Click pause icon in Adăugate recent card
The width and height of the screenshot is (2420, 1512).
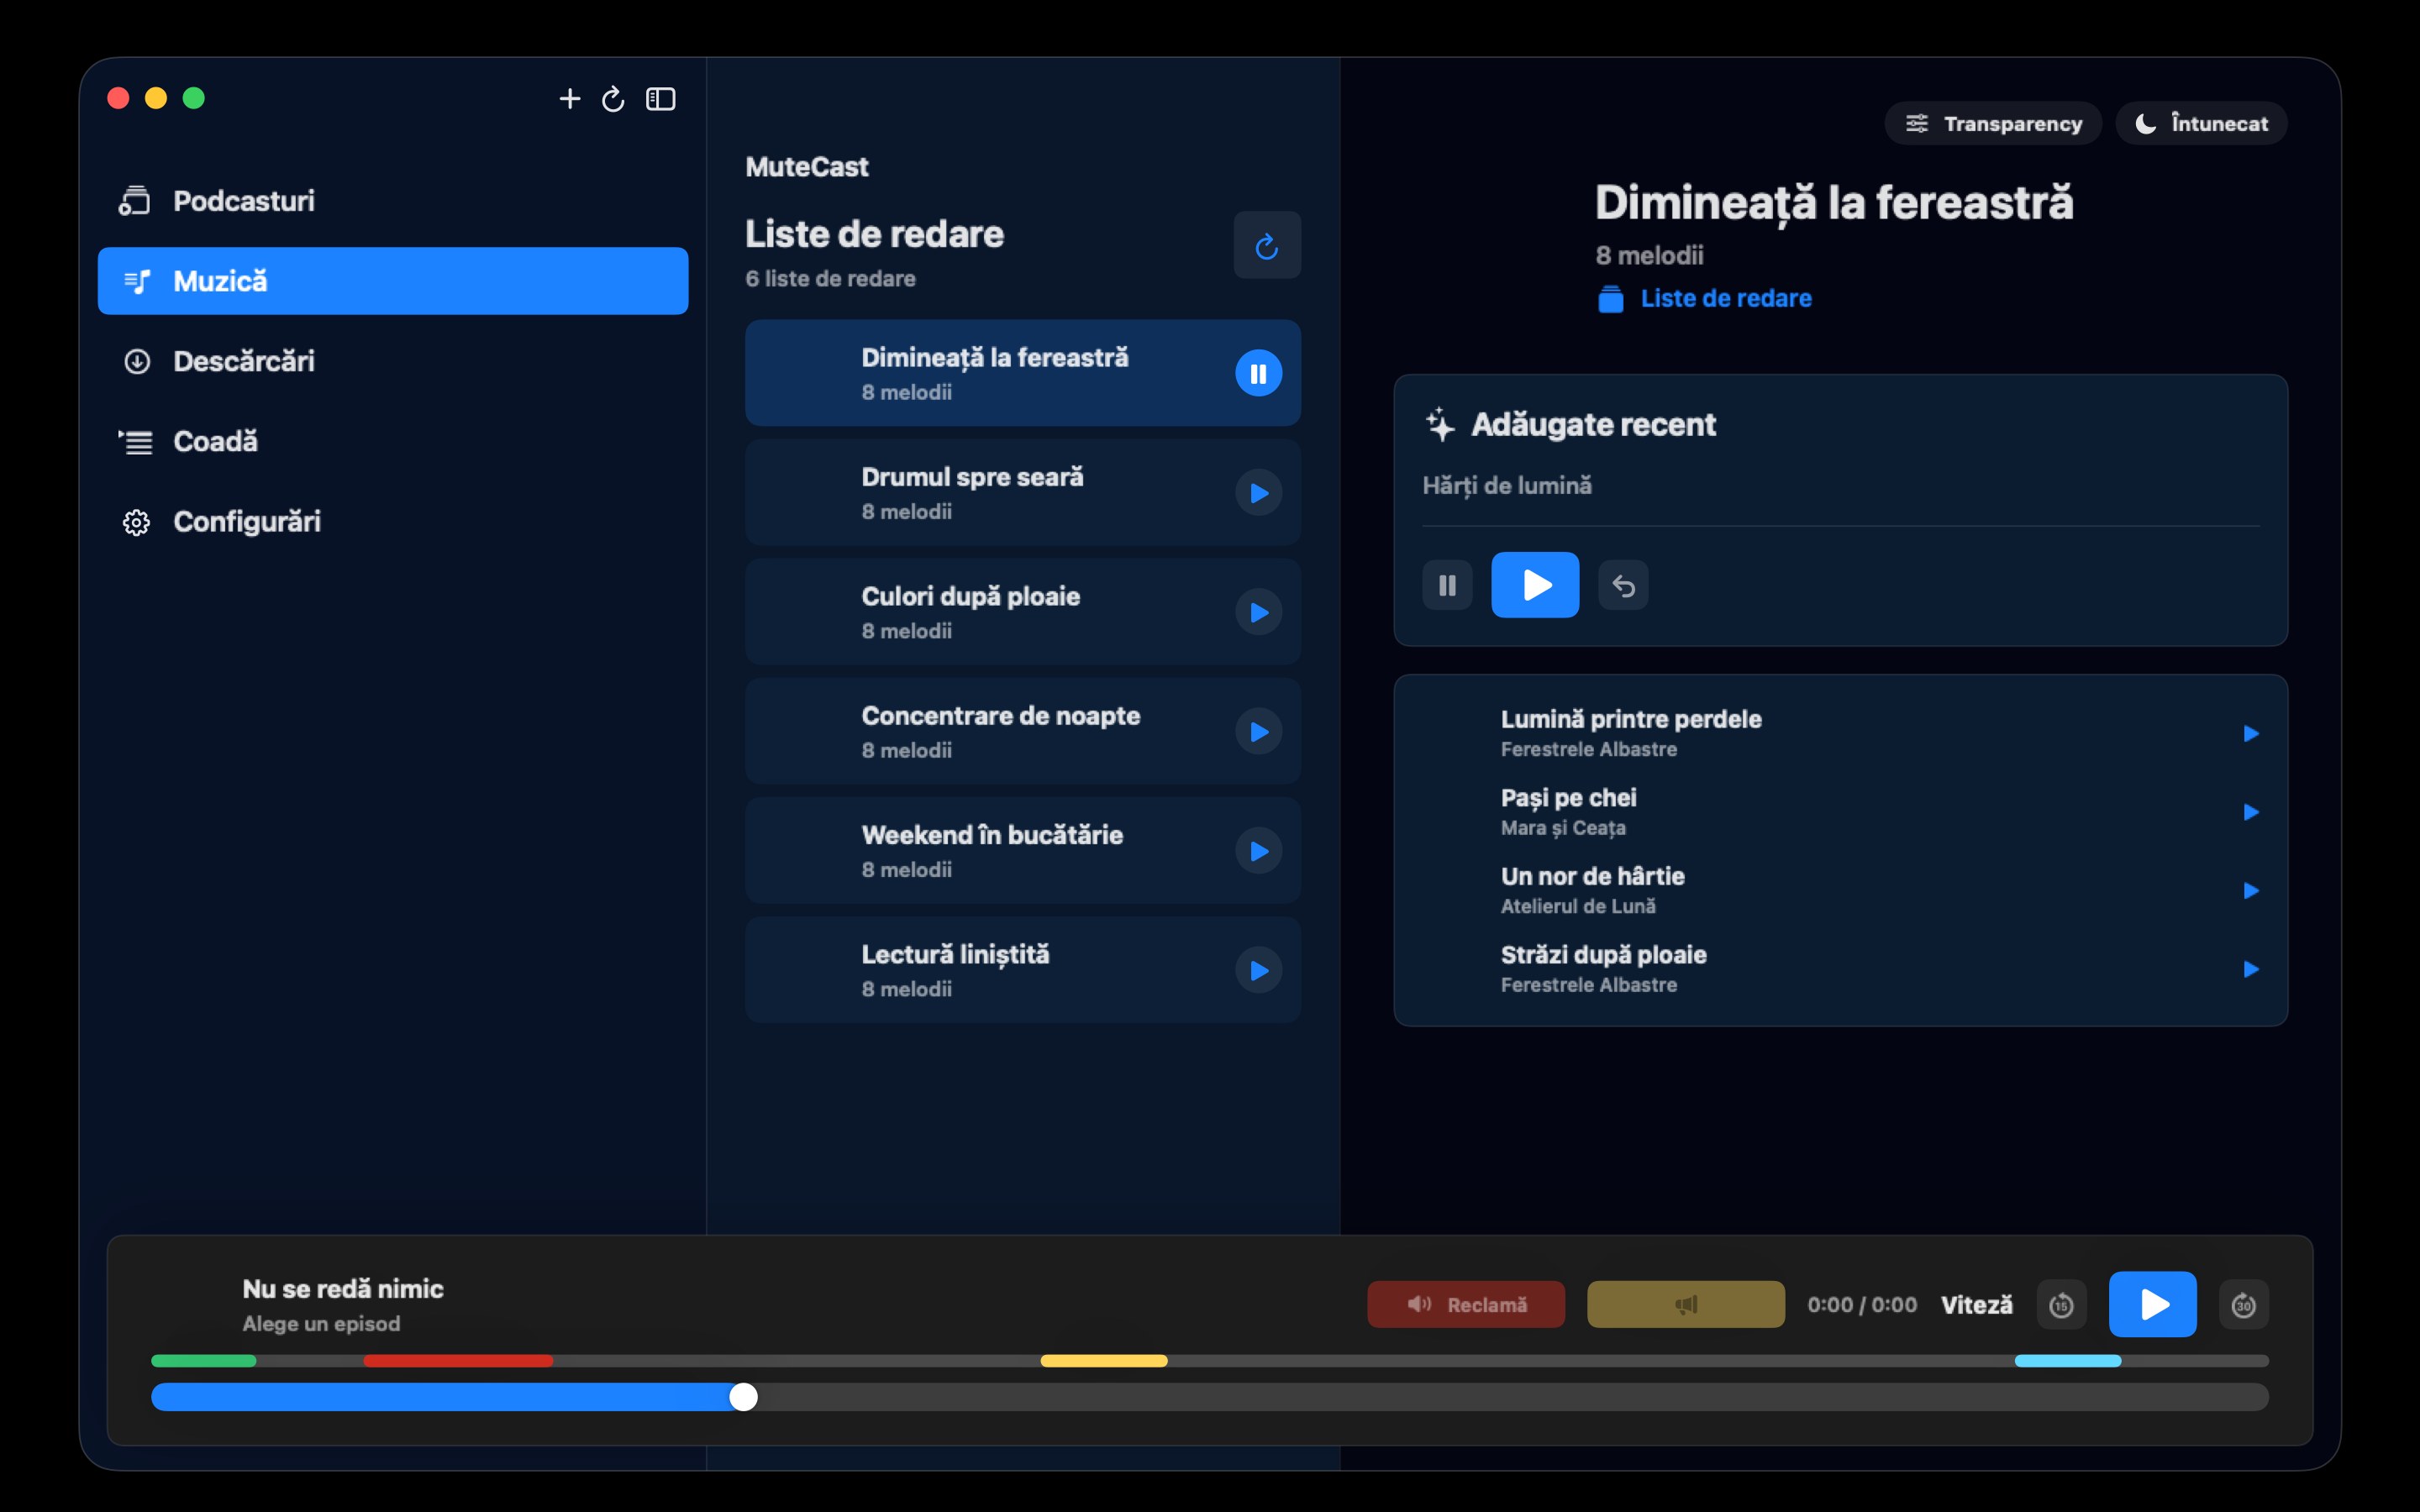point(1447,585)
